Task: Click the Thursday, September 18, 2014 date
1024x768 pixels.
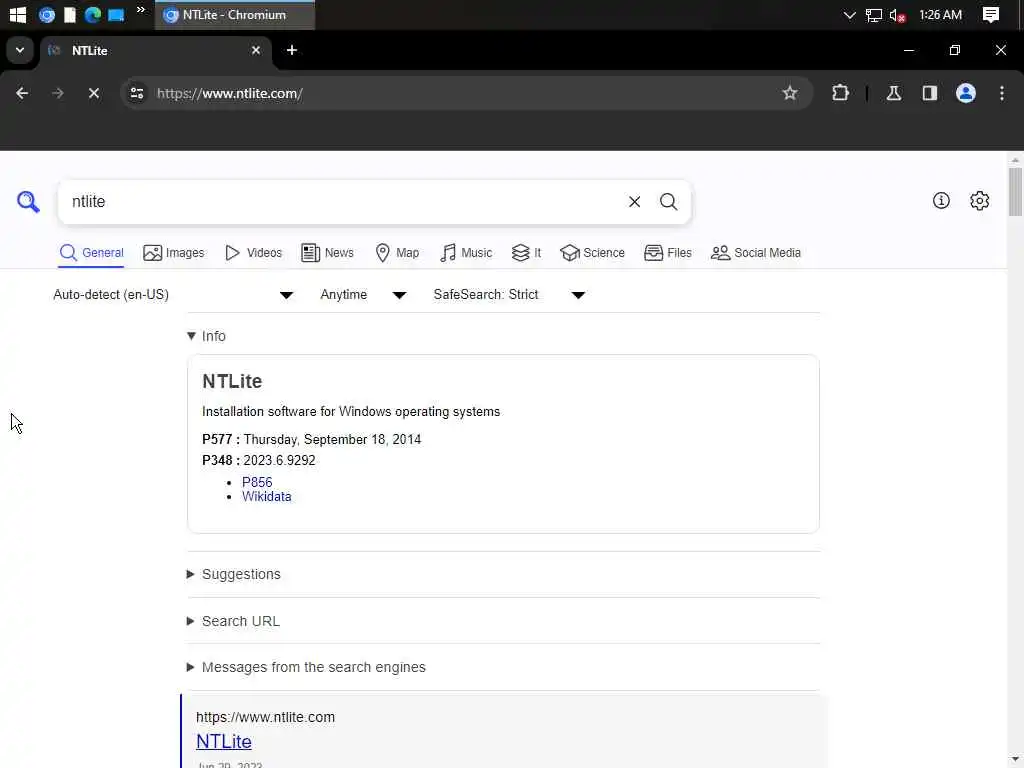Action: (332, 440)
